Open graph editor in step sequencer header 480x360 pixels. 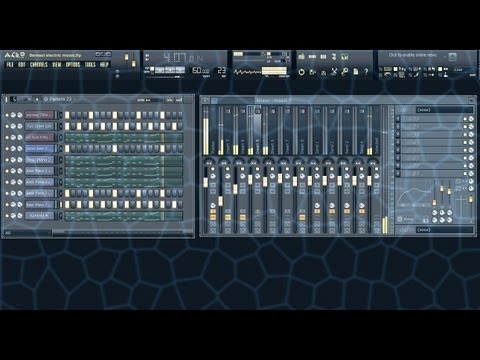click(170, 100)
